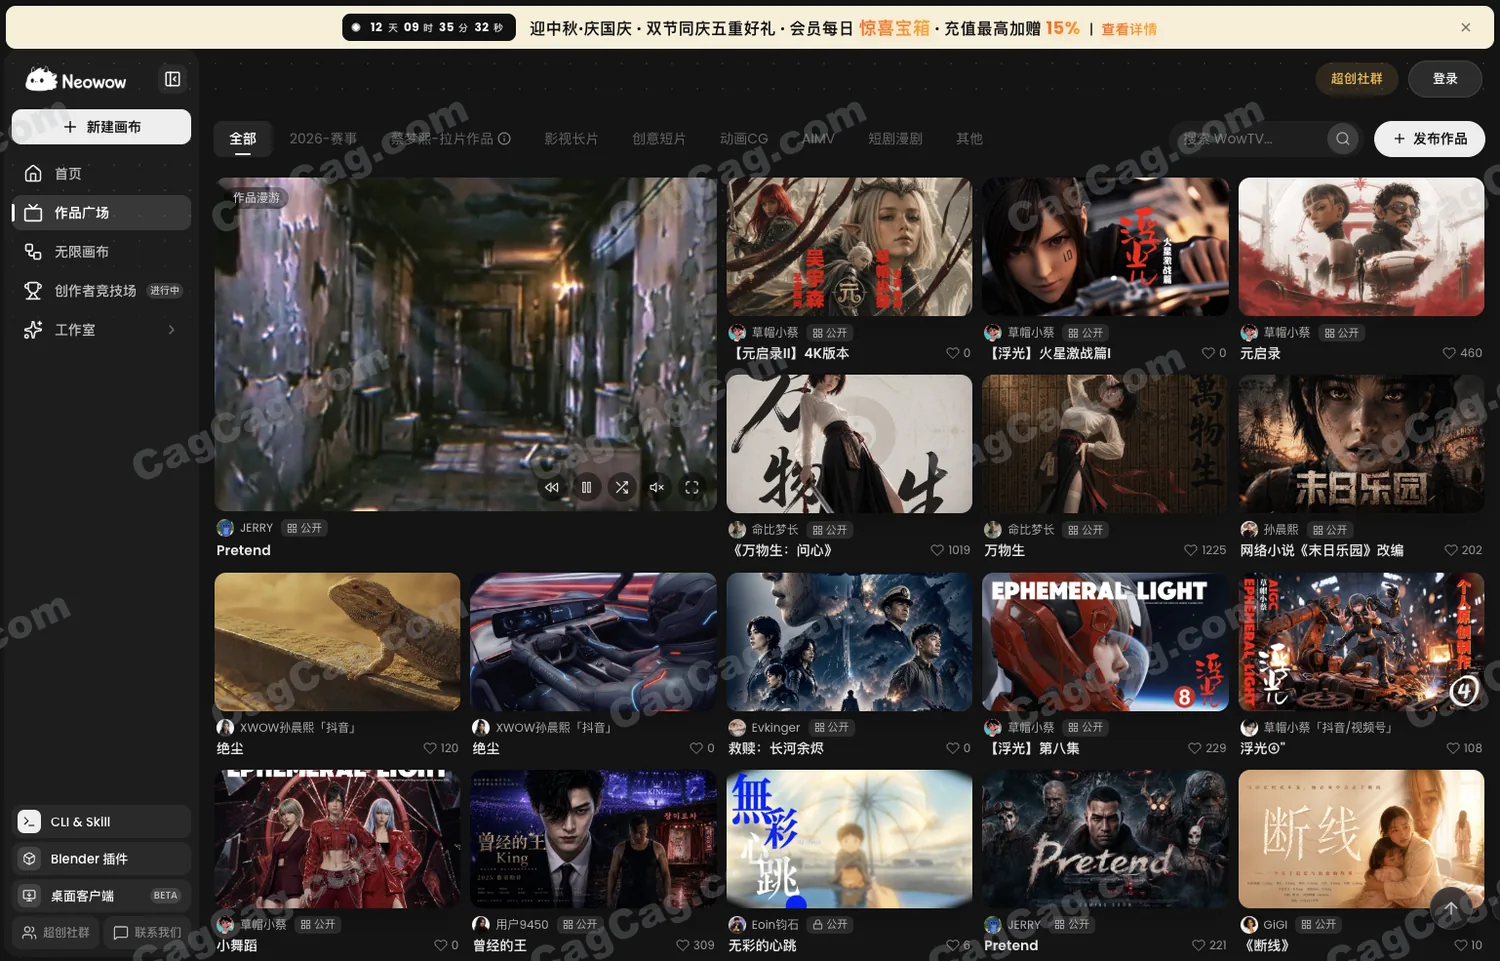This screenshot has width=1500, height=961.
Task: Like 《万物生：问心》 with 1019 likes
Action: pos(937,550)
